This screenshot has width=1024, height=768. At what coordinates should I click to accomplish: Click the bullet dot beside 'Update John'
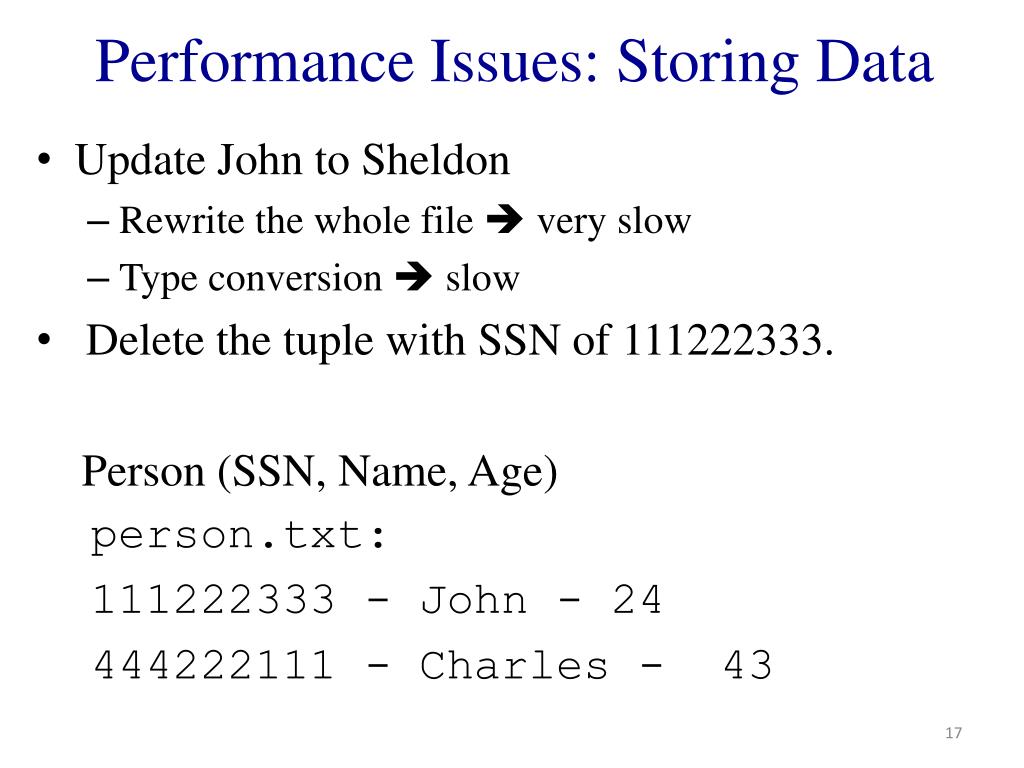[44, 160]
